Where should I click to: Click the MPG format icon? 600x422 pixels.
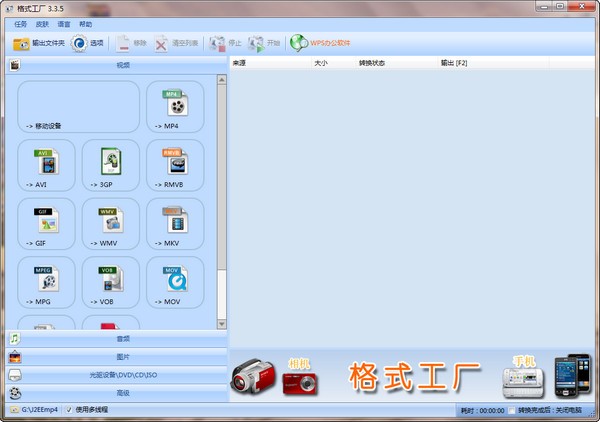[x=46, y=279]
